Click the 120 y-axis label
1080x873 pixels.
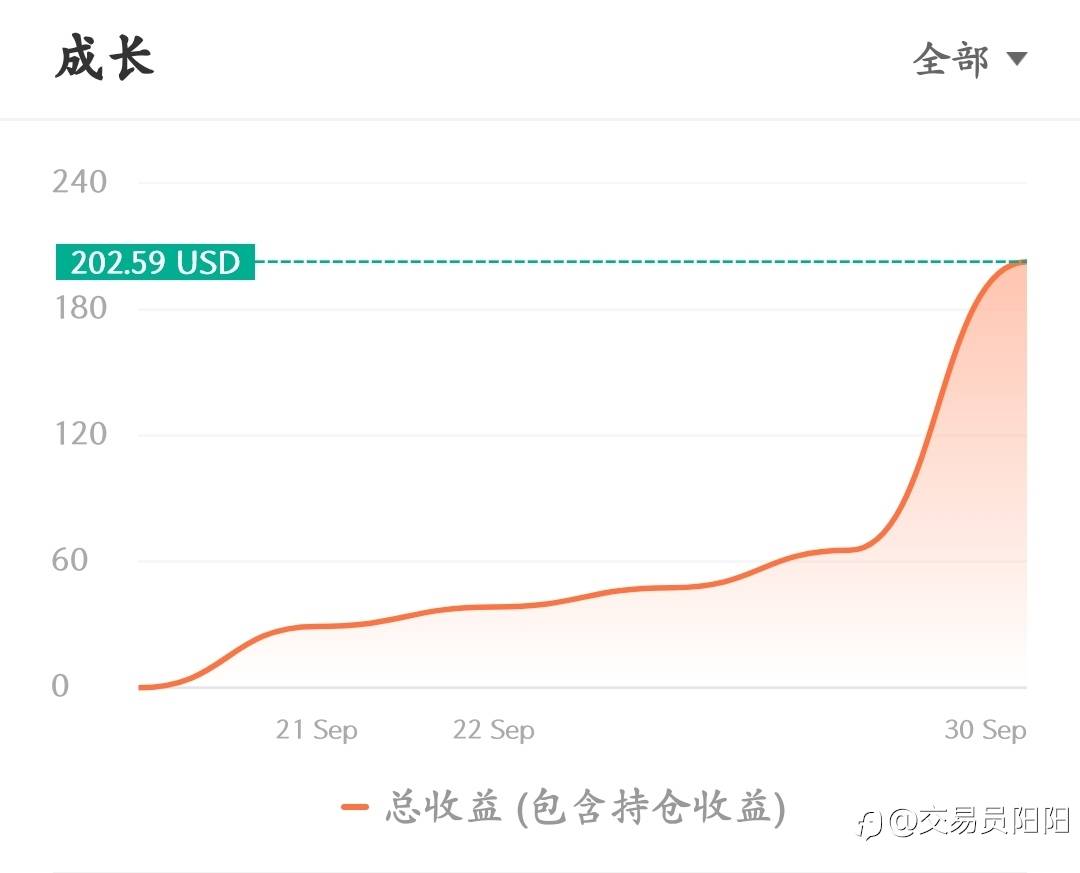pyautogui.click(x=80, y=434)
